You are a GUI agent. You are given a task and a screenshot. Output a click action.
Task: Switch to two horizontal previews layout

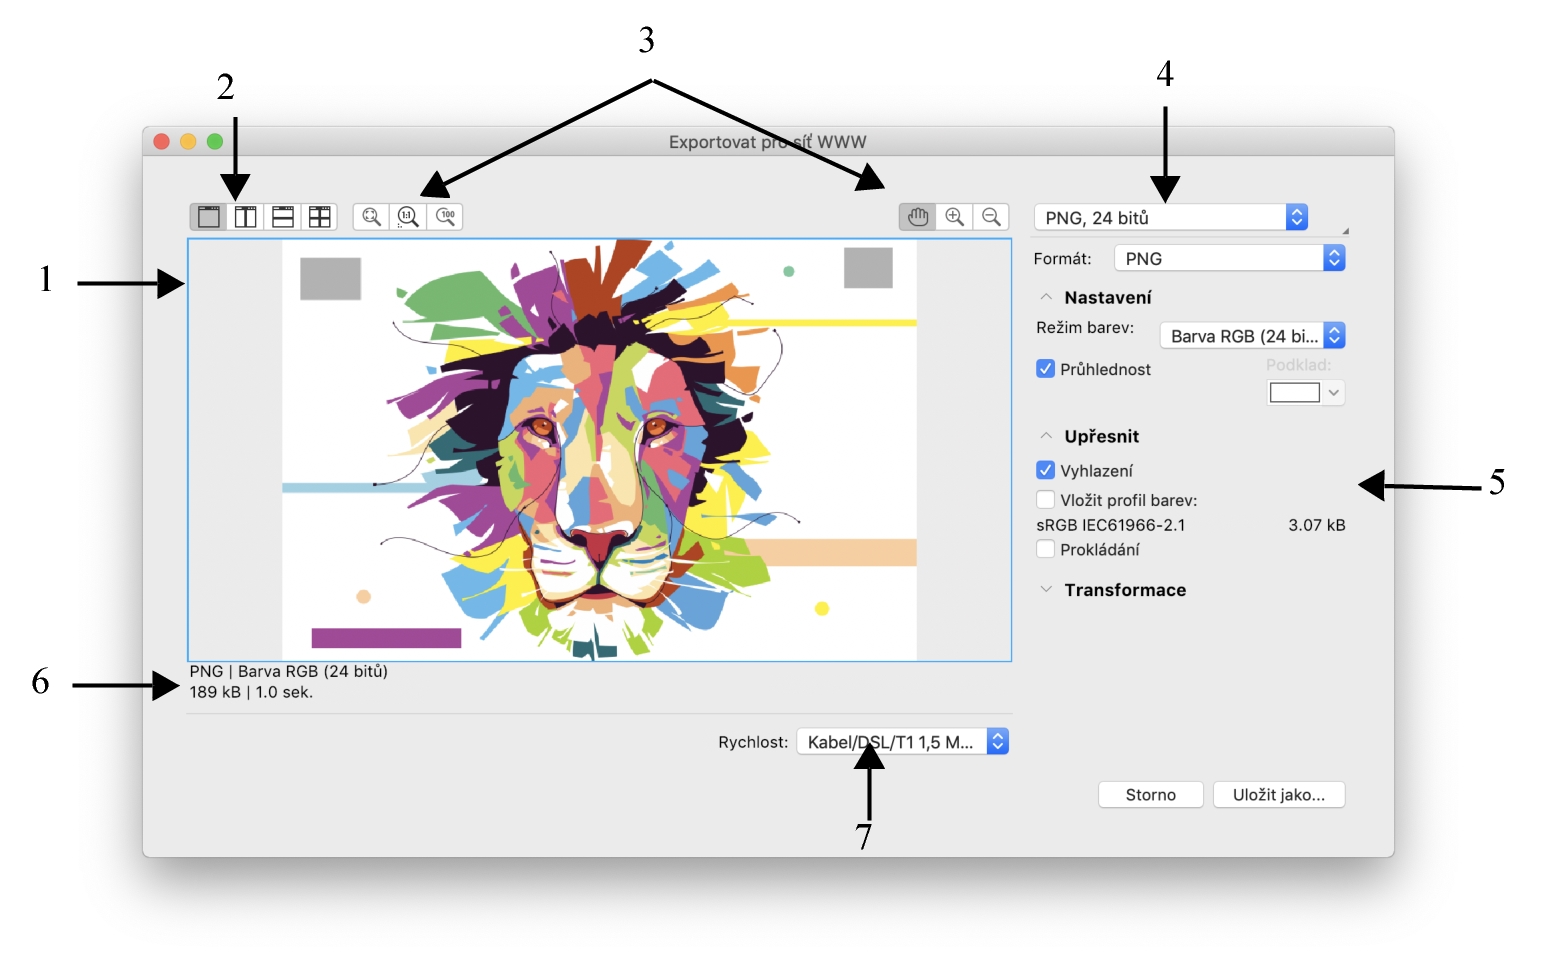pyautogui.click(x=283, y=217)
